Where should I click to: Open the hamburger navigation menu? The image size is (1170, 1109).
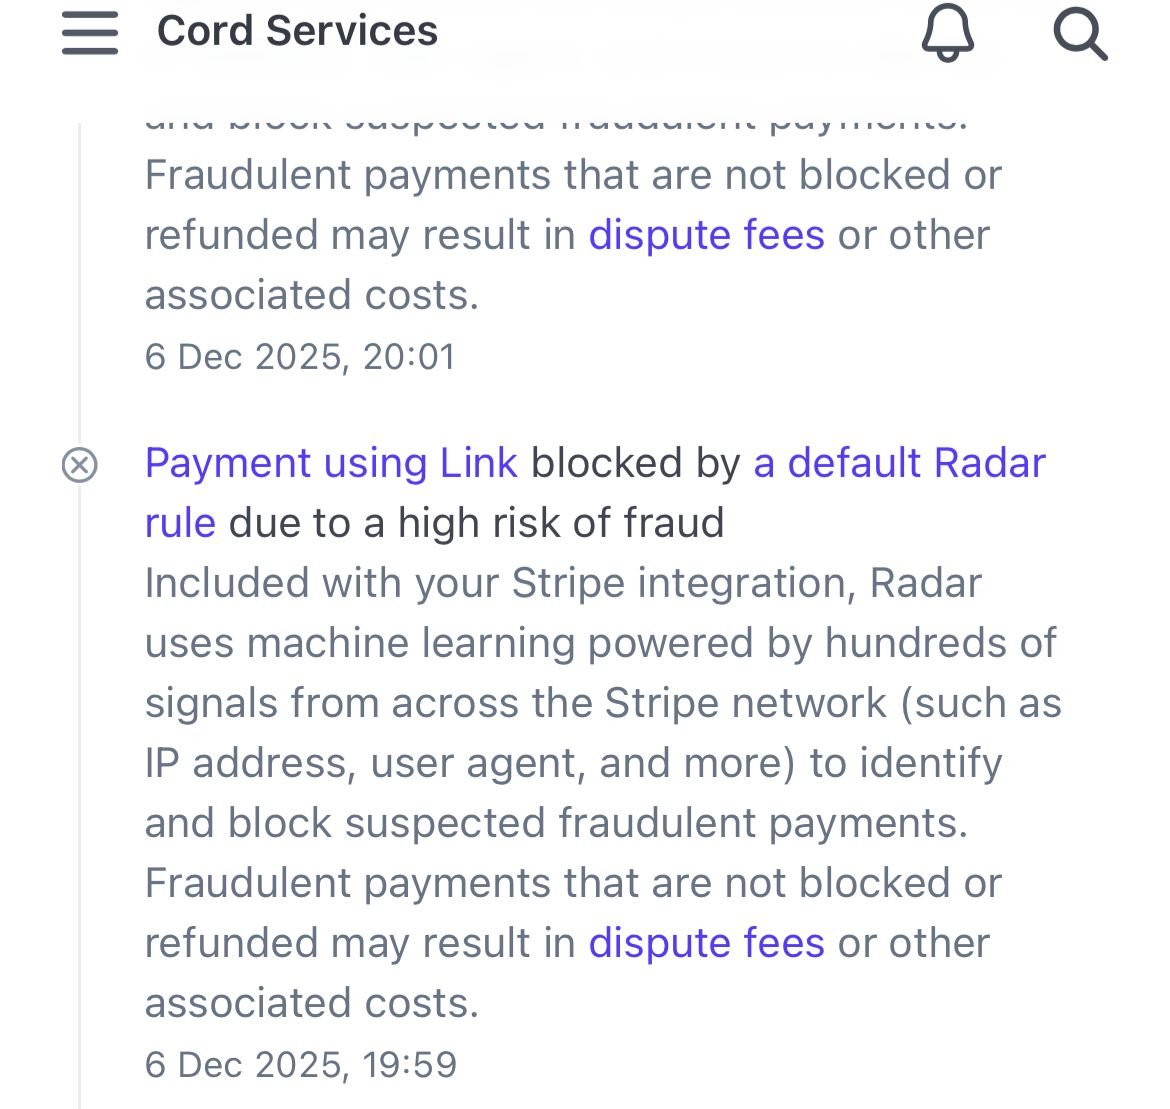pyautogui.click(x=90, y=33)
